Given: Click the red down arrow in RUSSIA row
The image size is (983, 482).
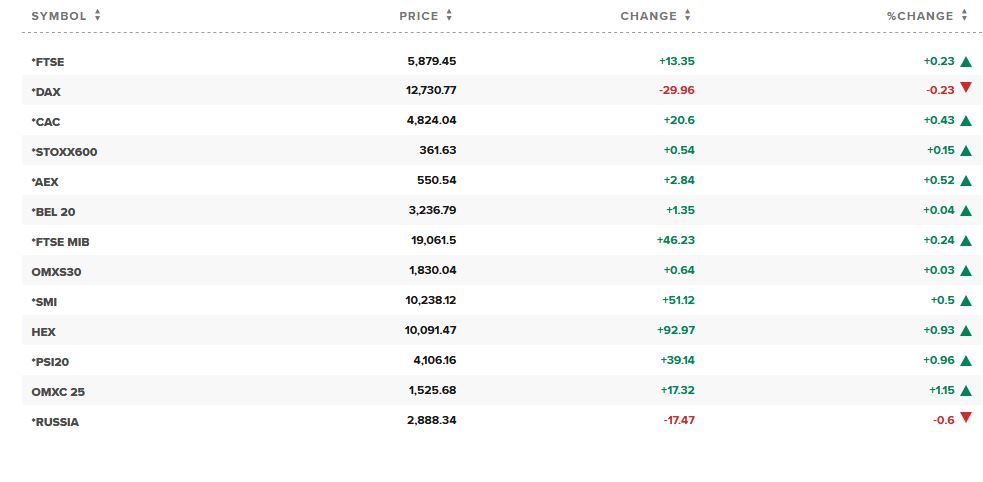Looking at the screenshot, I should coord(965,417).
